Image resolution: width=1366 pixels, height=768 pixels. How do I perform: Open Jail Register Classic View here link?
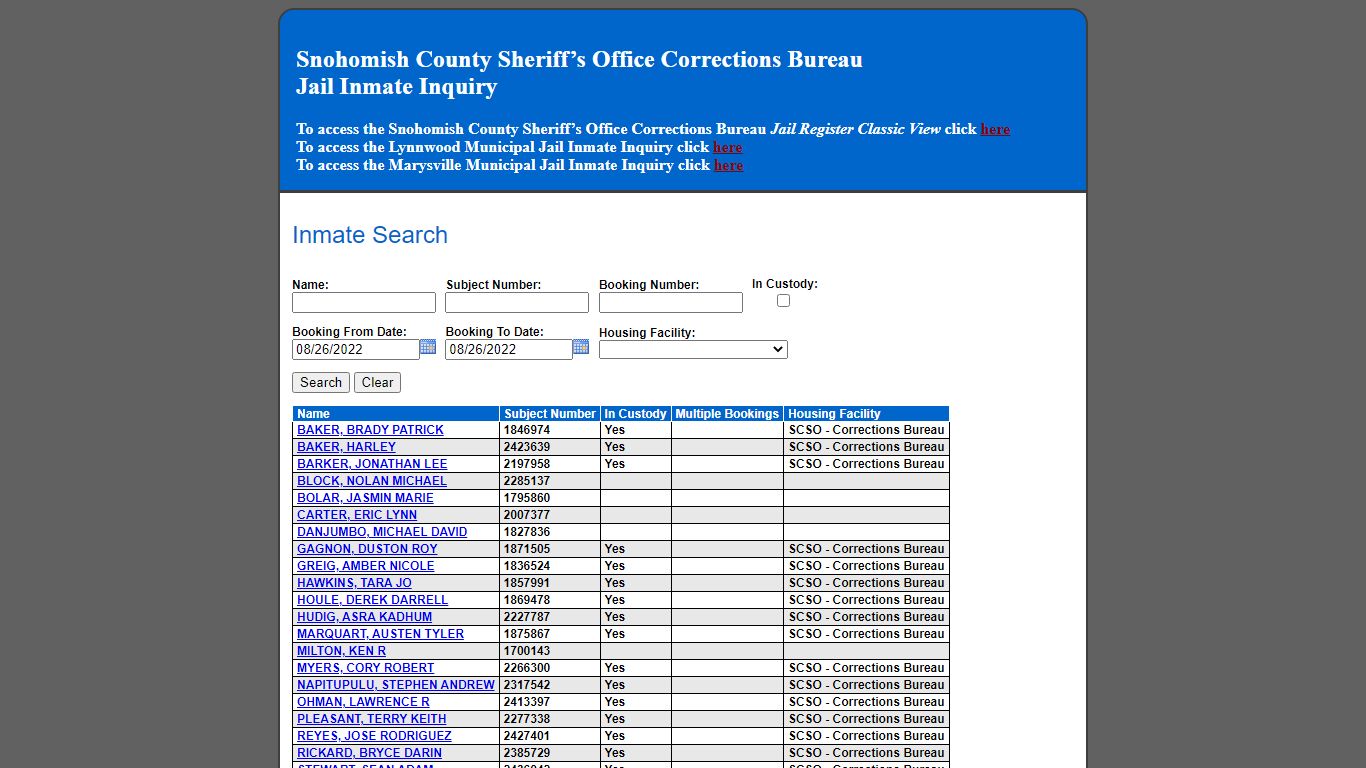995,129
